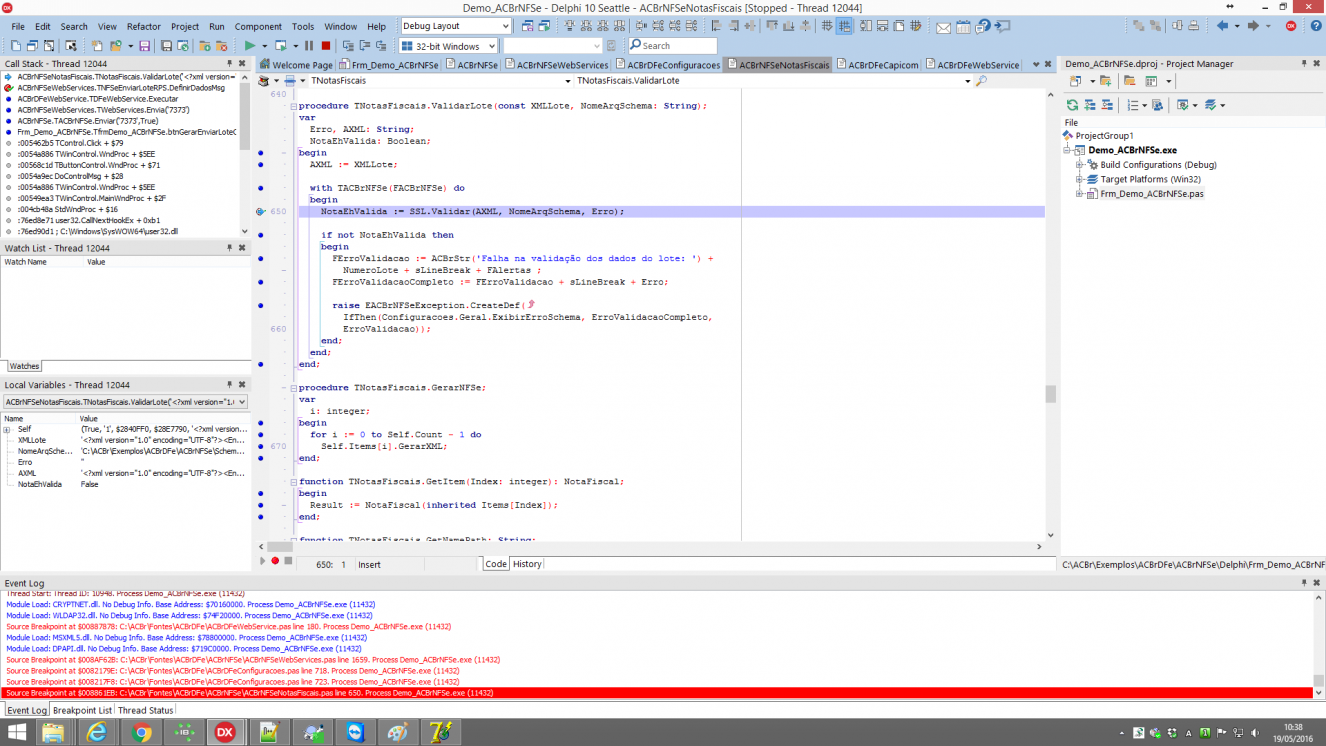The width and height of the screenshot is (1326, 746).
Task: Click the Run Without Debugging icon
Action: pyautogui.click(x=281, y=46)
